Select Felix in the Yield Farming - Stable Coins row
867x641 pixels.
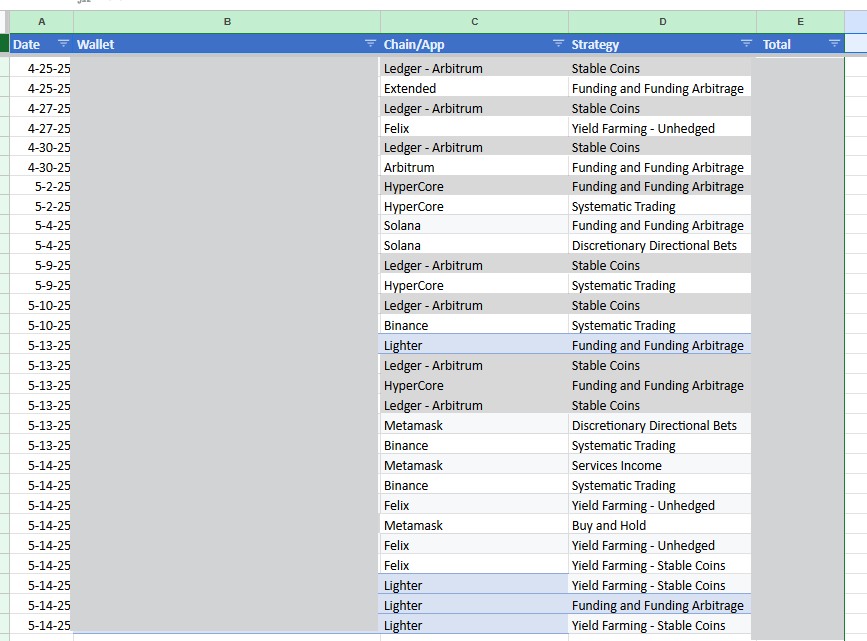[474, 566]
